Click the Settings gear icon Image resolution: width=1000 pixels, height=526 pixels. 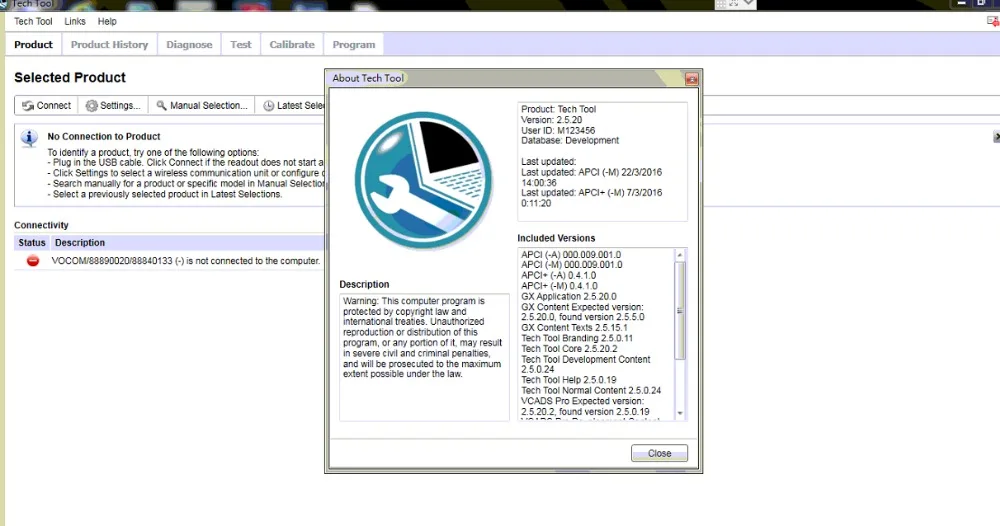(92, 106)
